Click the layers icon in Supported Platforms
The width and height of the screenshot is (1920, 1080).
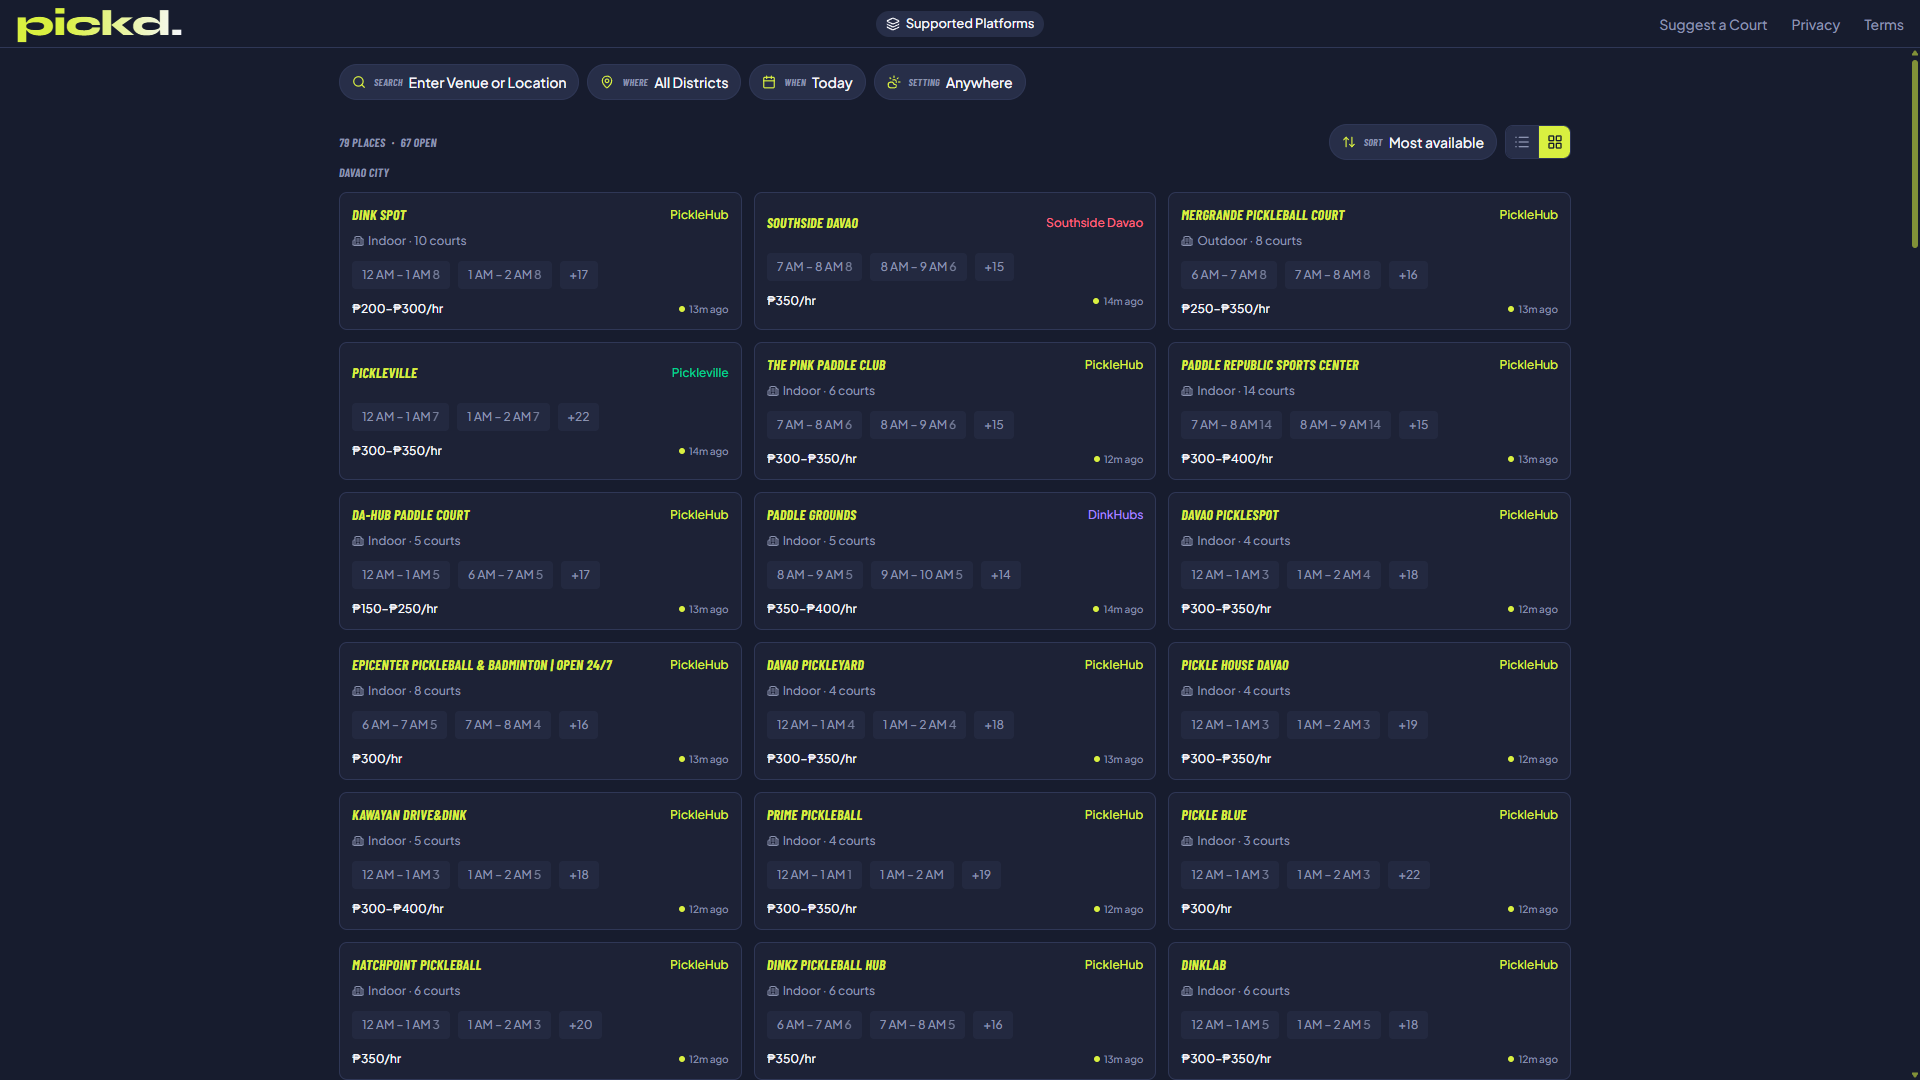pos(893,24)
